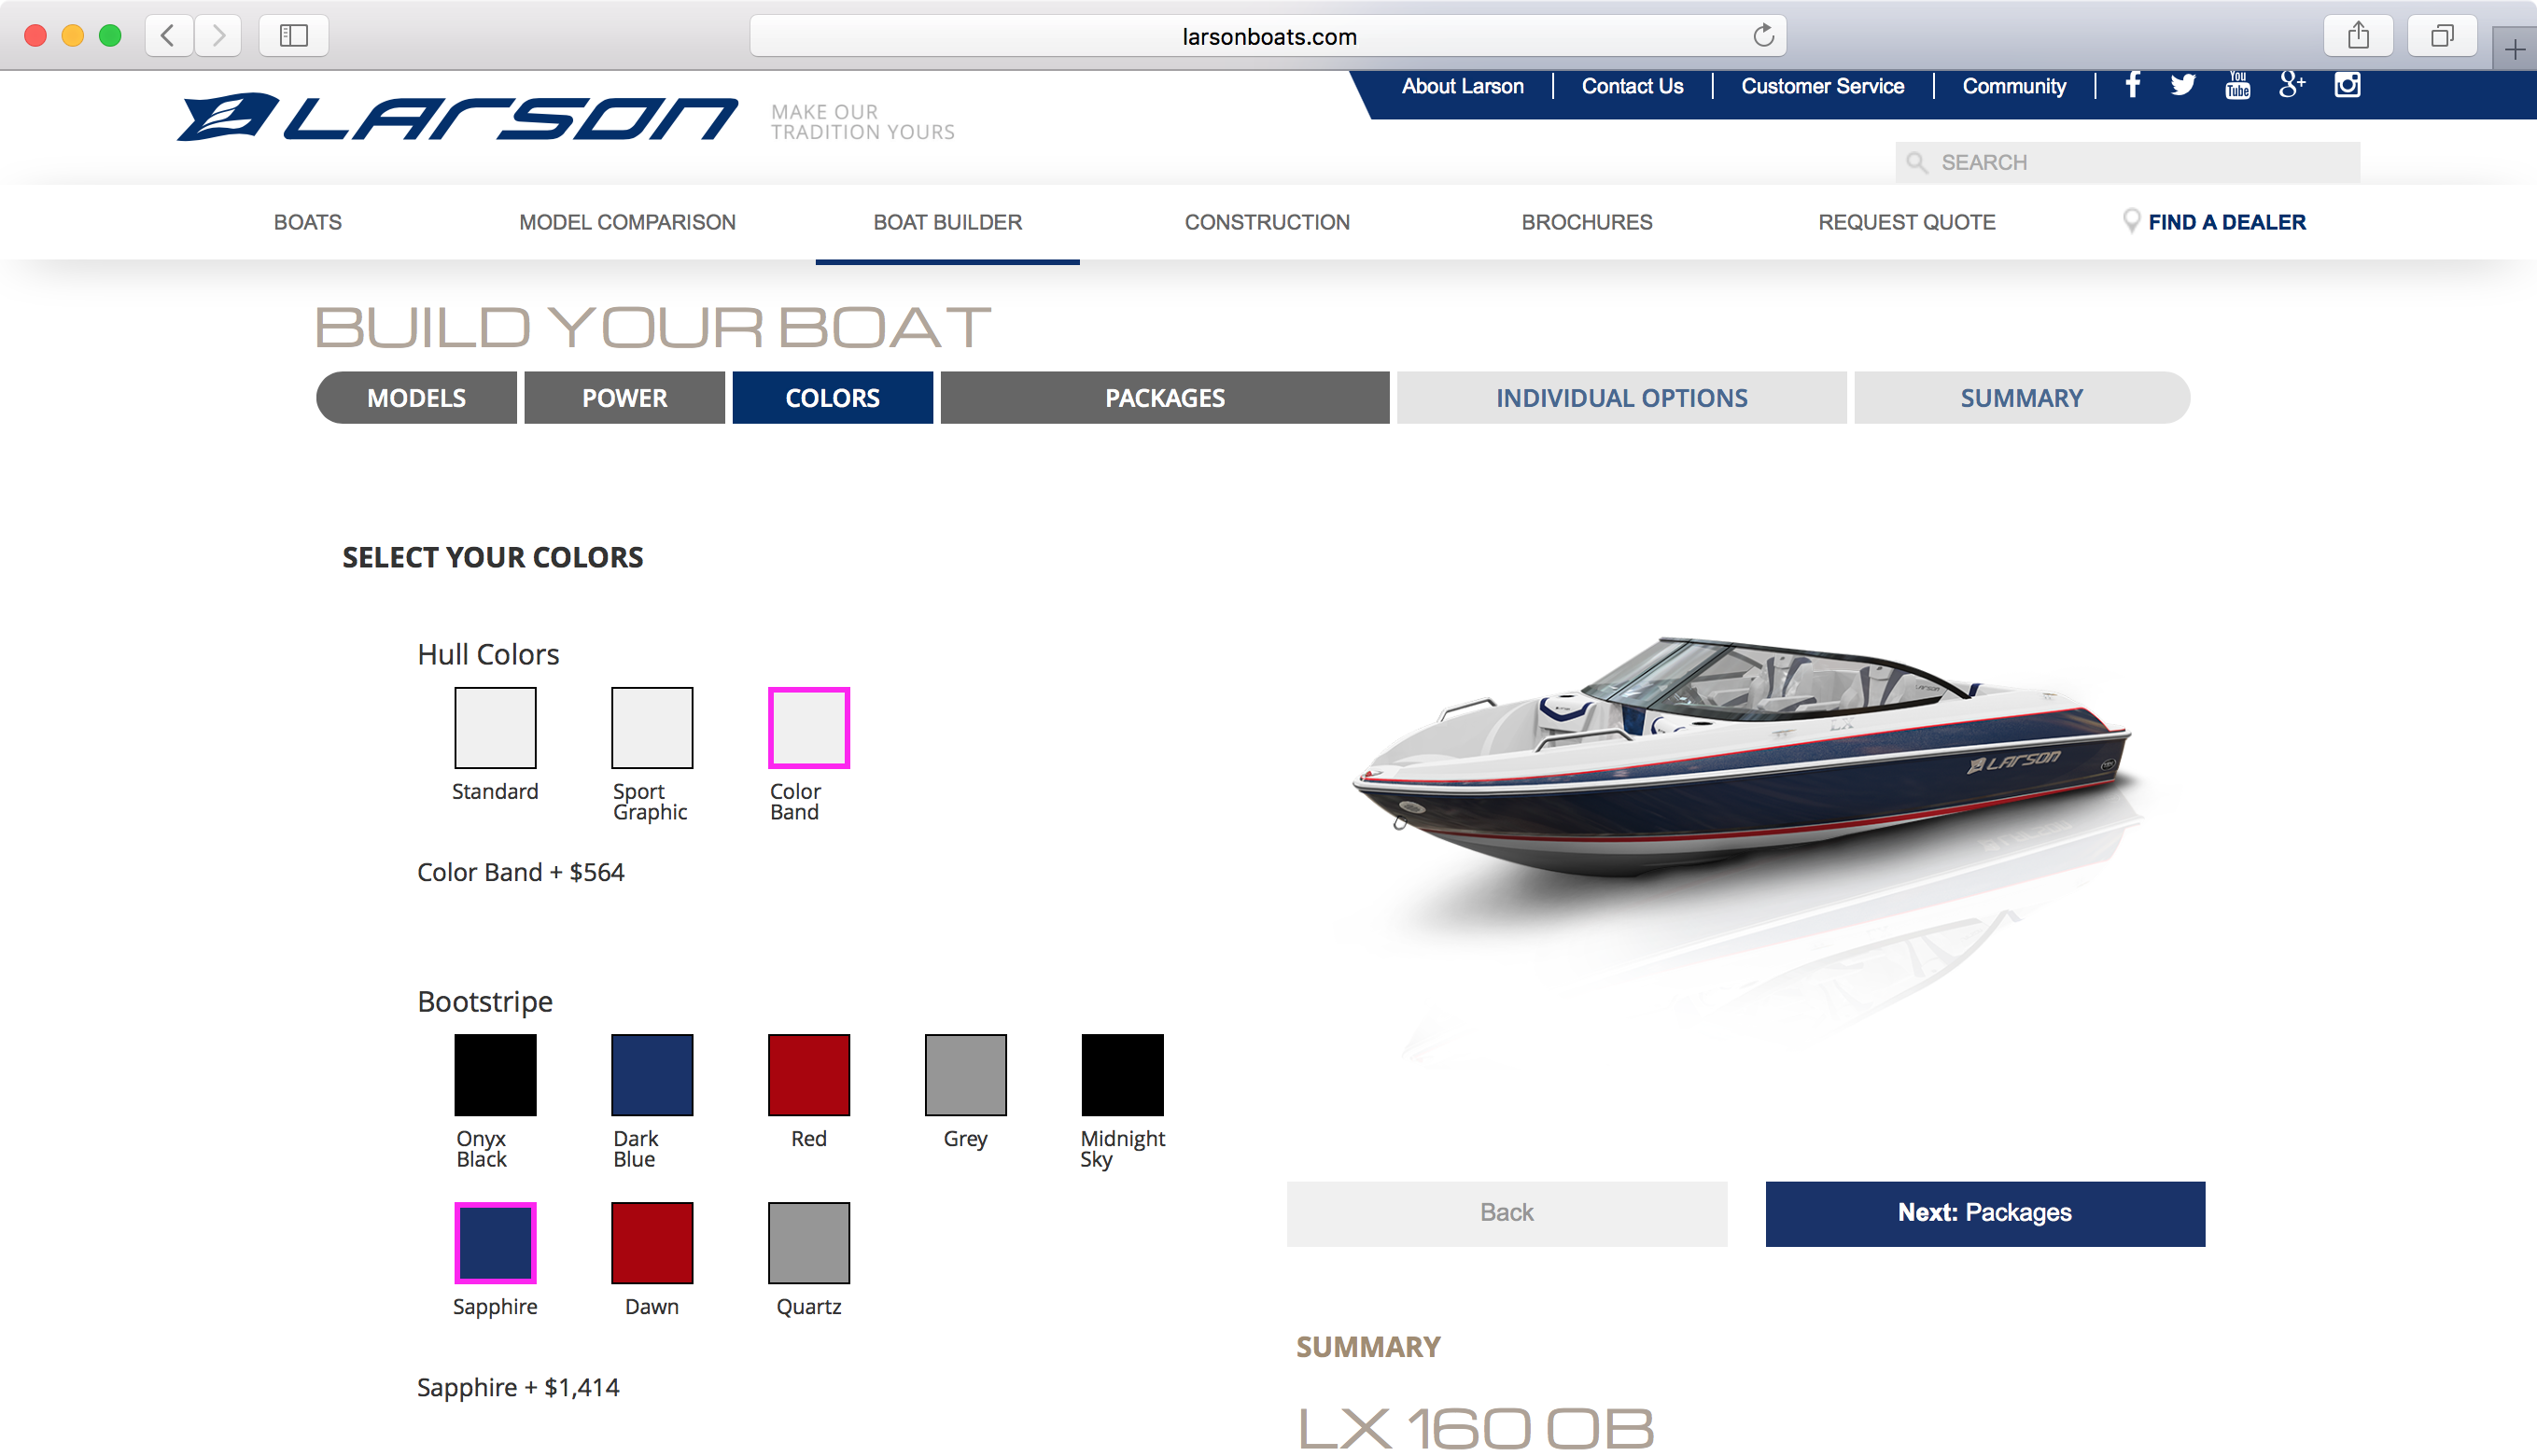Click the Next: Packages button
Image resolution: width=2537 pixels, height=1456 pixels.
click(1985, 1213)
